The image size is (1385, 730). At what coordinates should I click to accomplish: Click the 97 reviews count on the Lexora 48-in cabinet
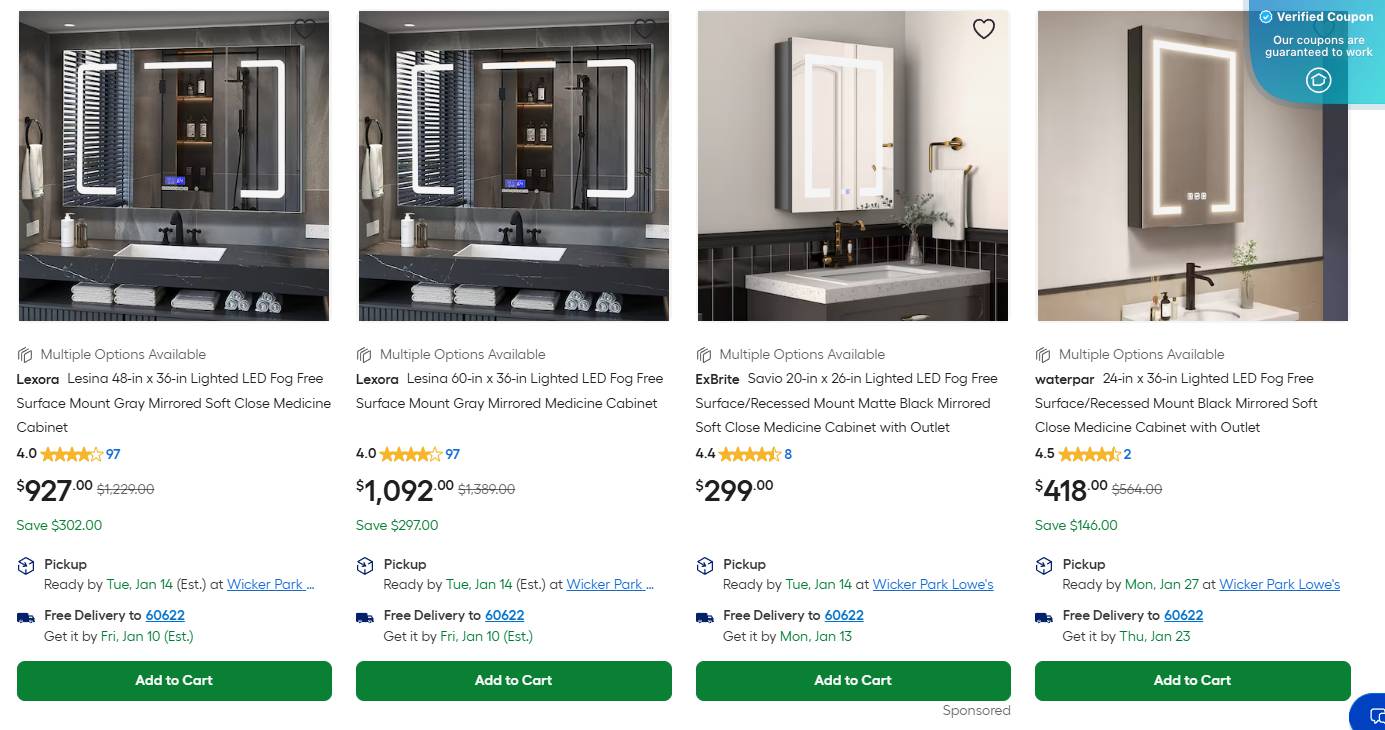pos(112,453)
